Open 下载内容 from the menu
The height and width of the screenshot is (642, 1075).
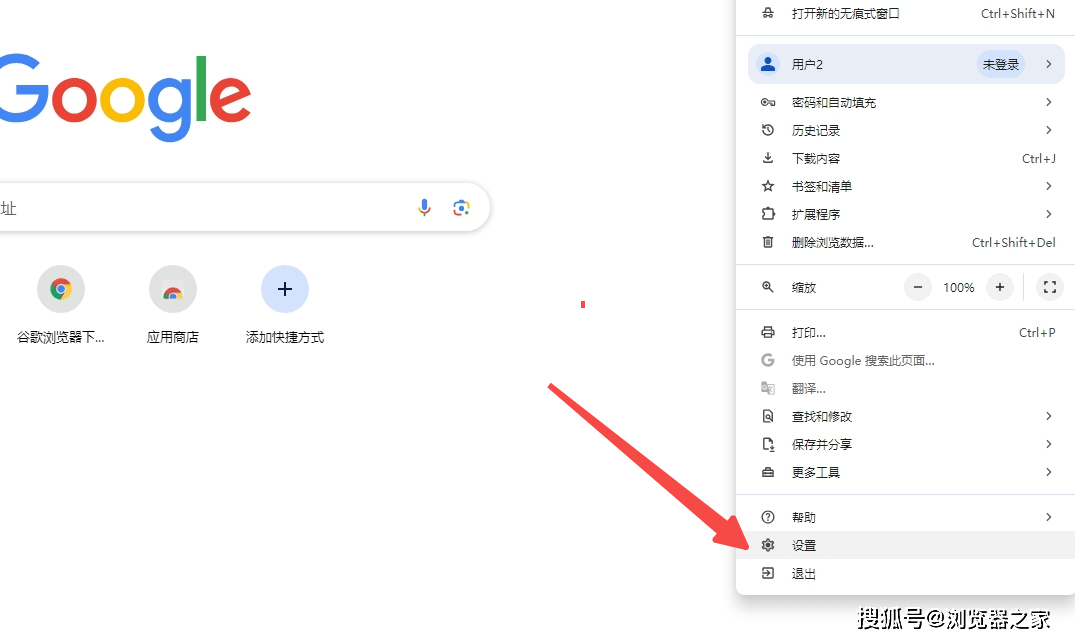(905, 158)
